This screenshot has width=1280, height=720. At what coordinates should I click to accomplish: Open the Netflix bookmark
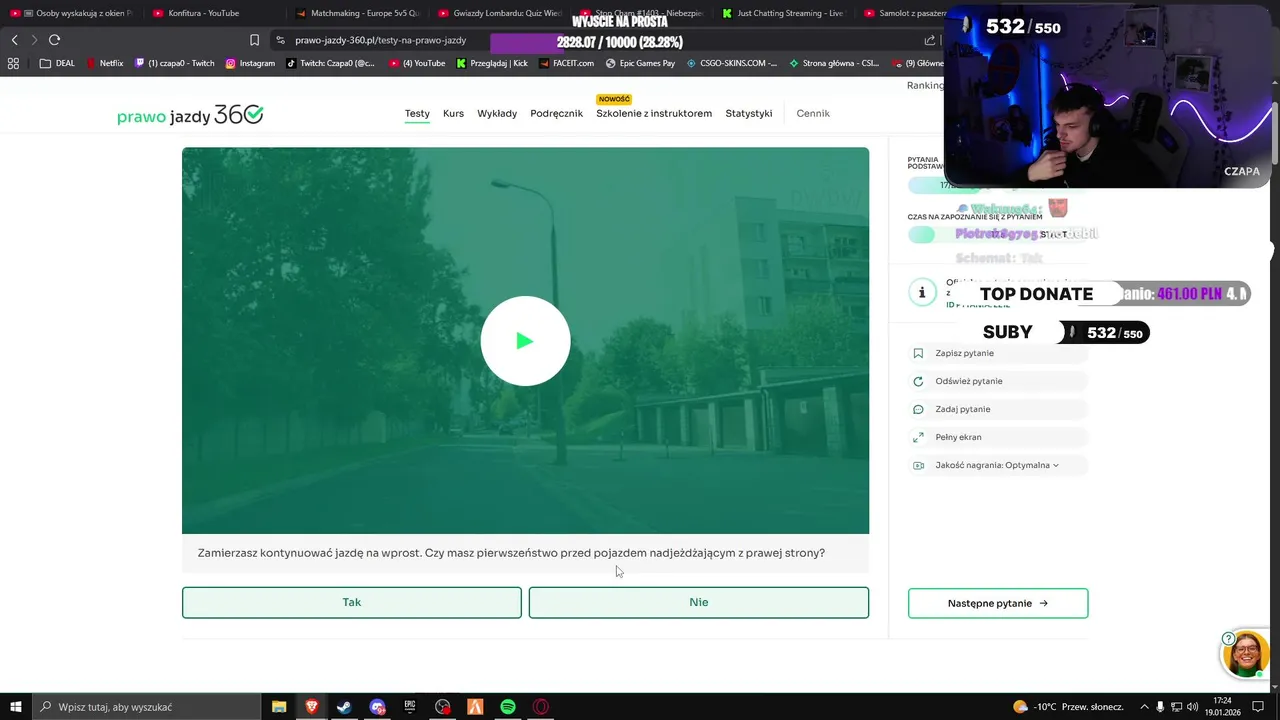[x=104, y=63]
